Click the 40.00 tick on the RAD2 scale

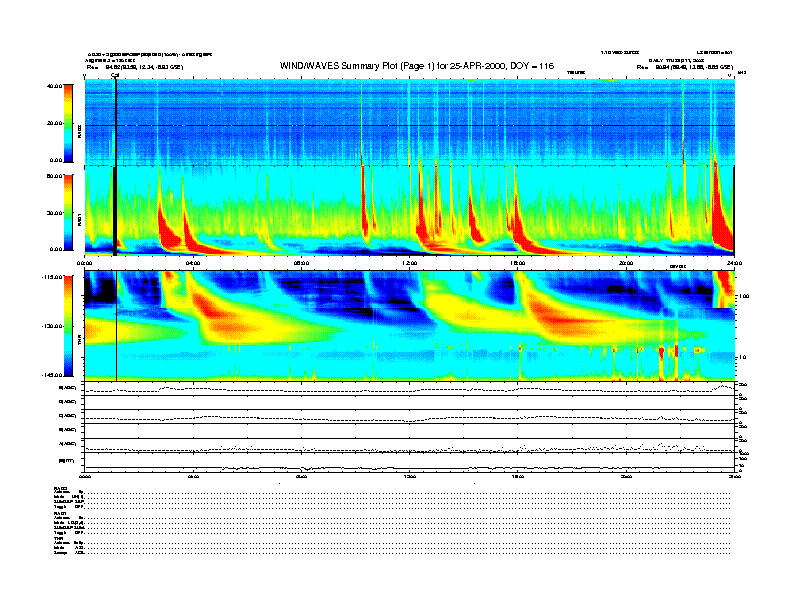click(x=54, y=86)
